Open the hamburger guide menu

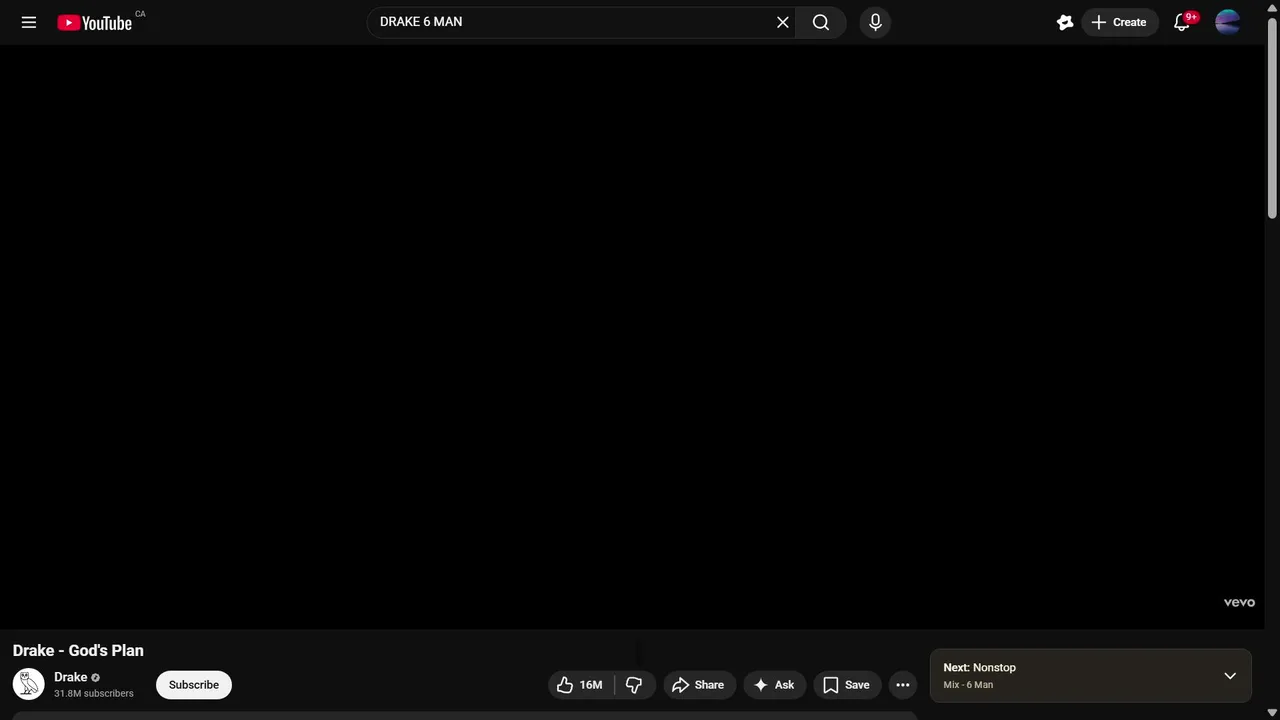coord(29,22)
